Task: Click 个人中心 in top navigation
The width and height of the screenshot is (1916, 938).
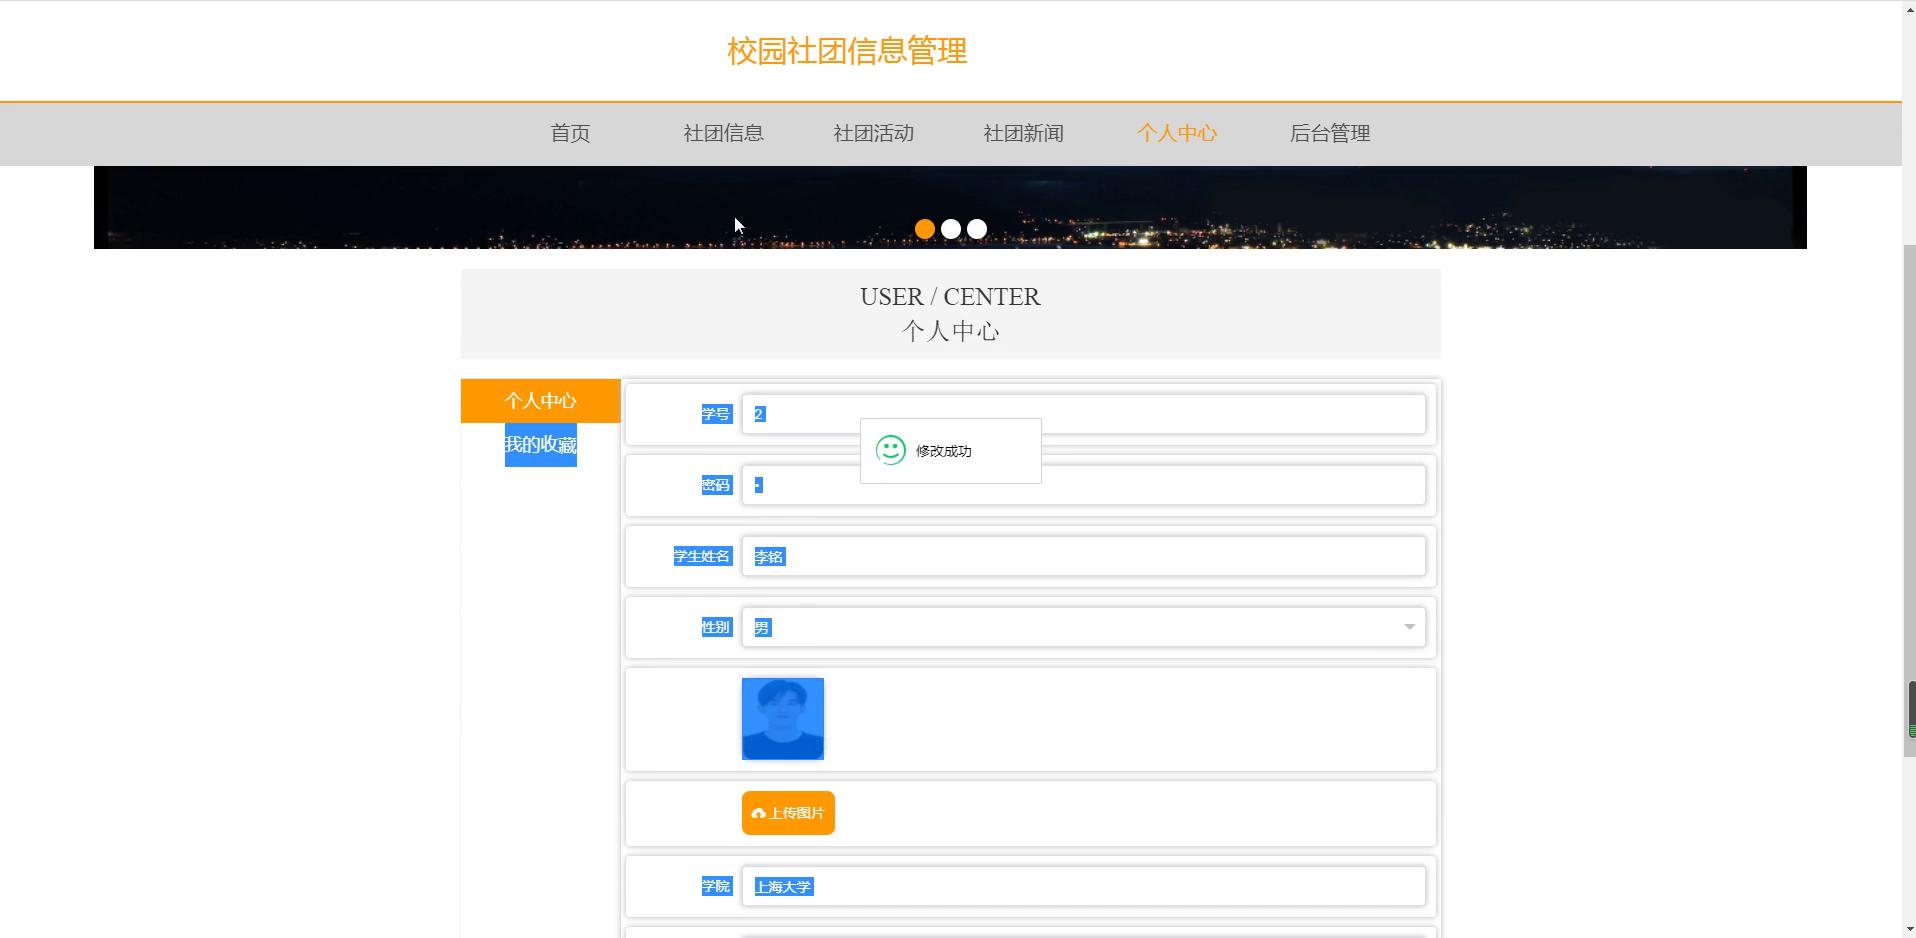Action: click(x=1176, y=133)
